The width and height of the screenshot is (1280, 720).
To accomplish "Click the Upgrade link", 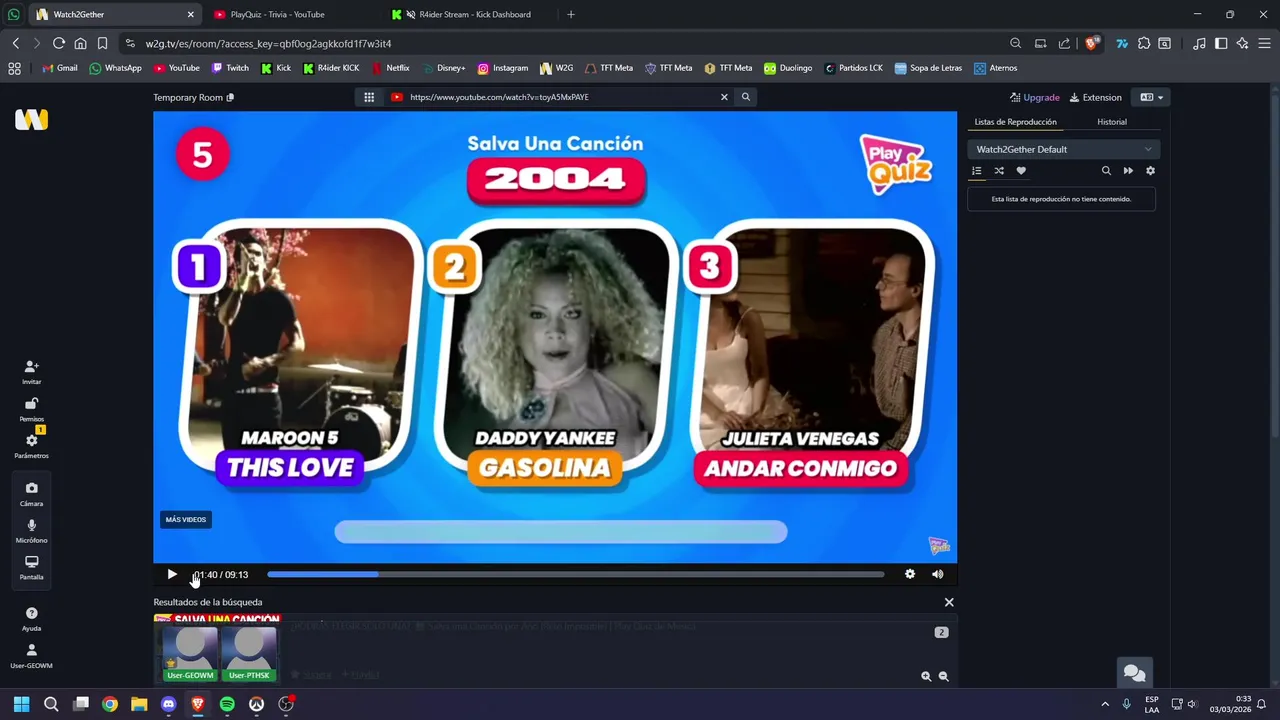I will [x=1034, y=97].
